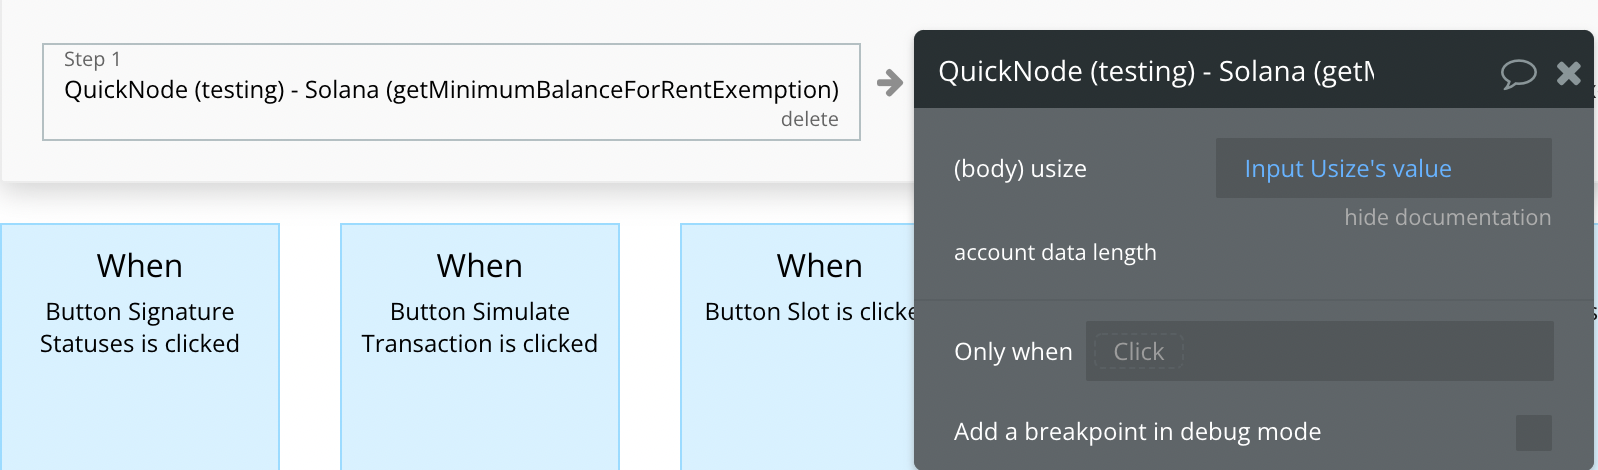The image size is (1598, 470).
Task: Select the Button Slot is clicked event
Action: tap(798, 346)
